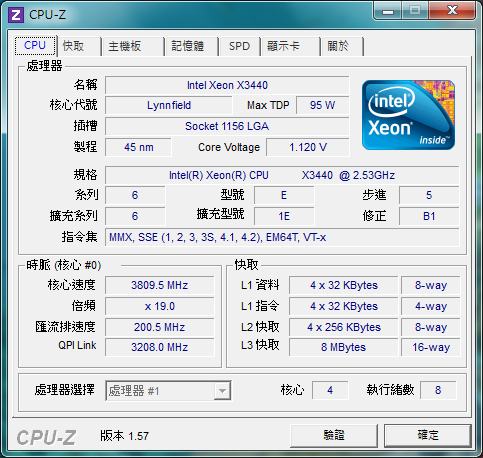Viewport: 483px width, 458px height.
Task: Click the name field Intel Xeon X3440
Action: point(227,85)
